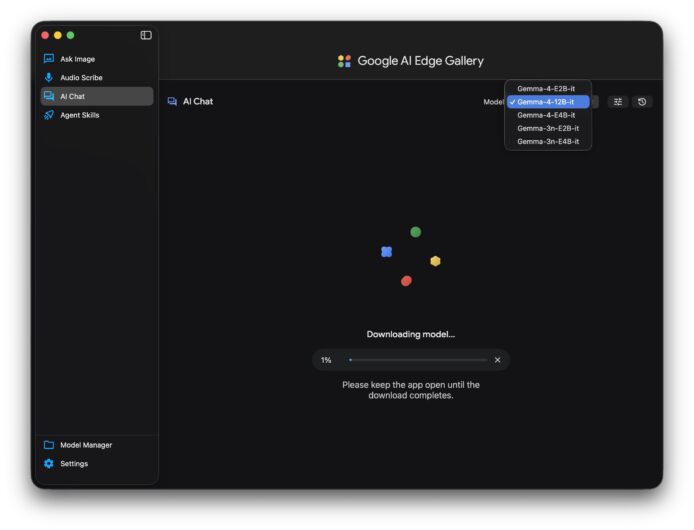
Task: Click the yellow hexagon loading shape
Action: (x=436, y=261)
